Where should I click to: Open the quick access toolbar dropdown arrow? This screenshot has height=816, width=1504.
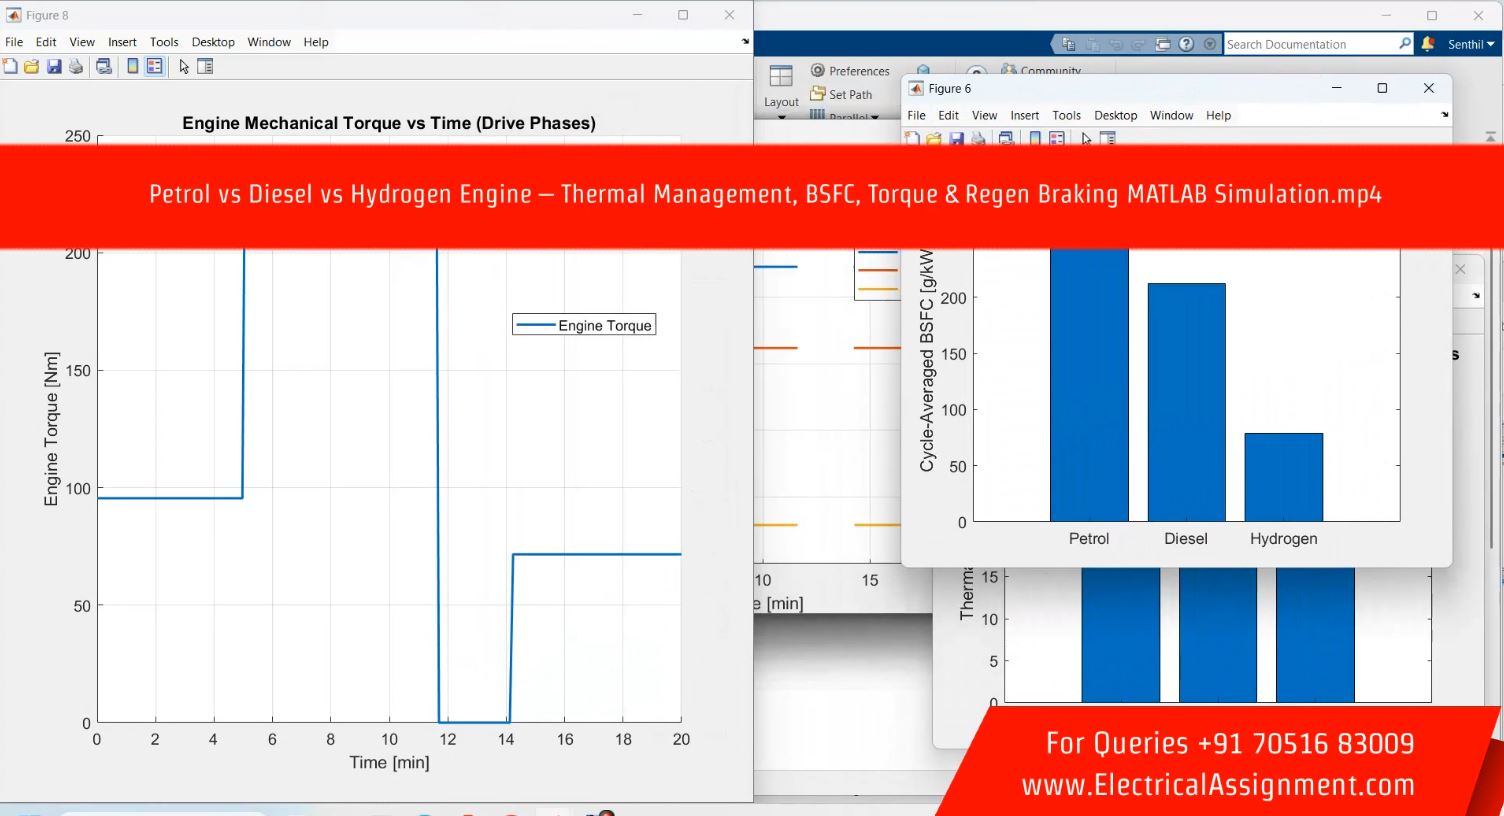pyautogui.click(x=1210, y=44)
